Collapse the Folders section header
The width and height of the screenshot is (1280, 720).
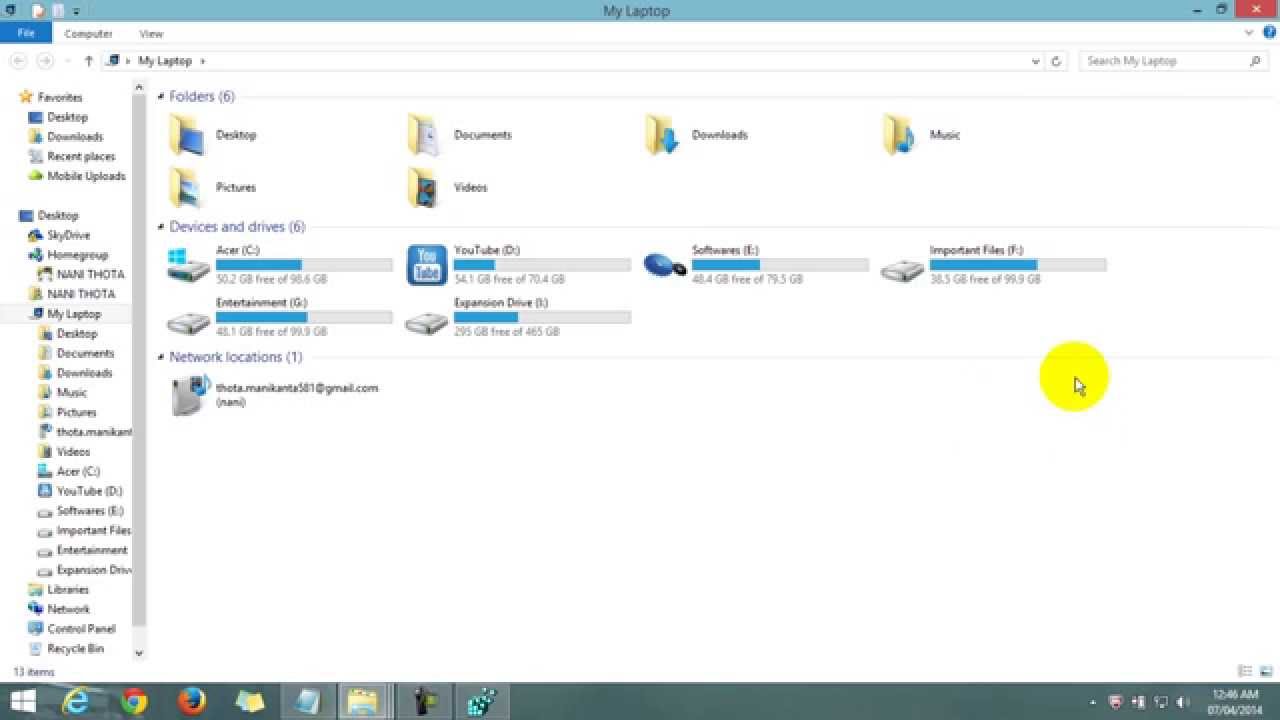coord(160,96)
